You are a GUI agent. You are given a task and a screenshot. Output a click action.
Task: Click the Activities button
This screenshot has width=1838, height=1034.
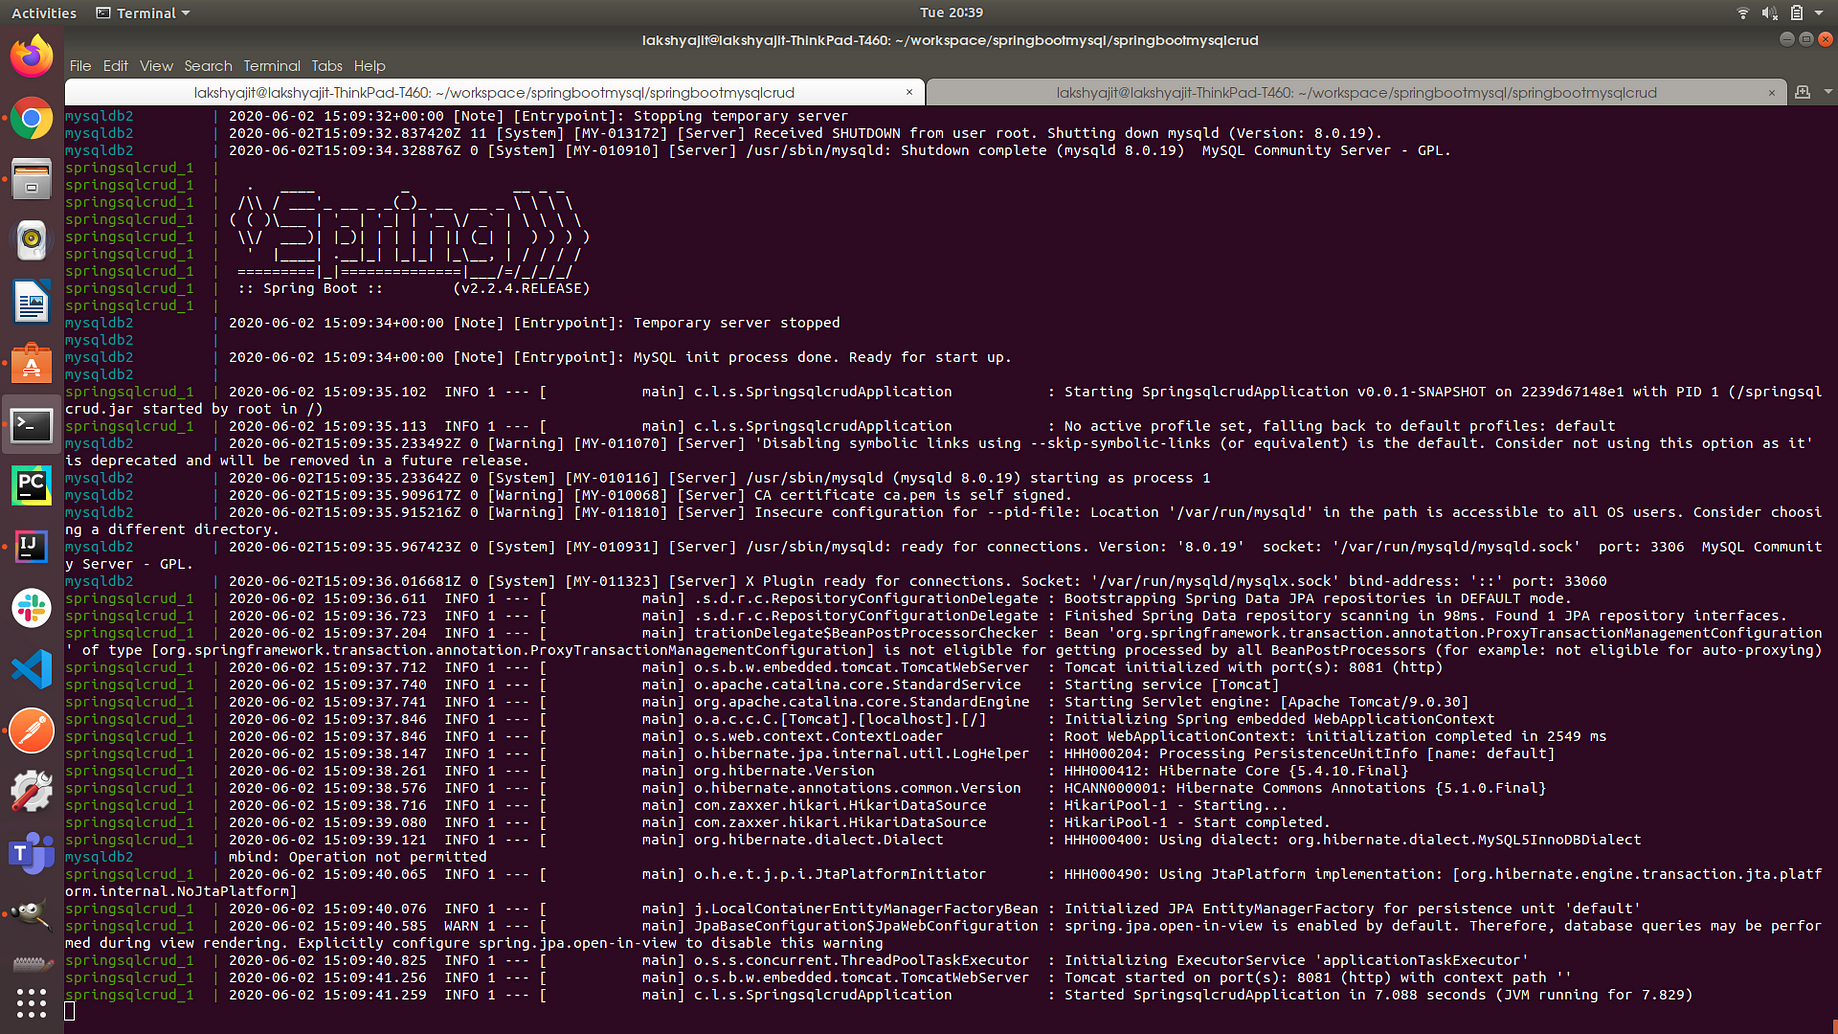[x=43, y=13]
